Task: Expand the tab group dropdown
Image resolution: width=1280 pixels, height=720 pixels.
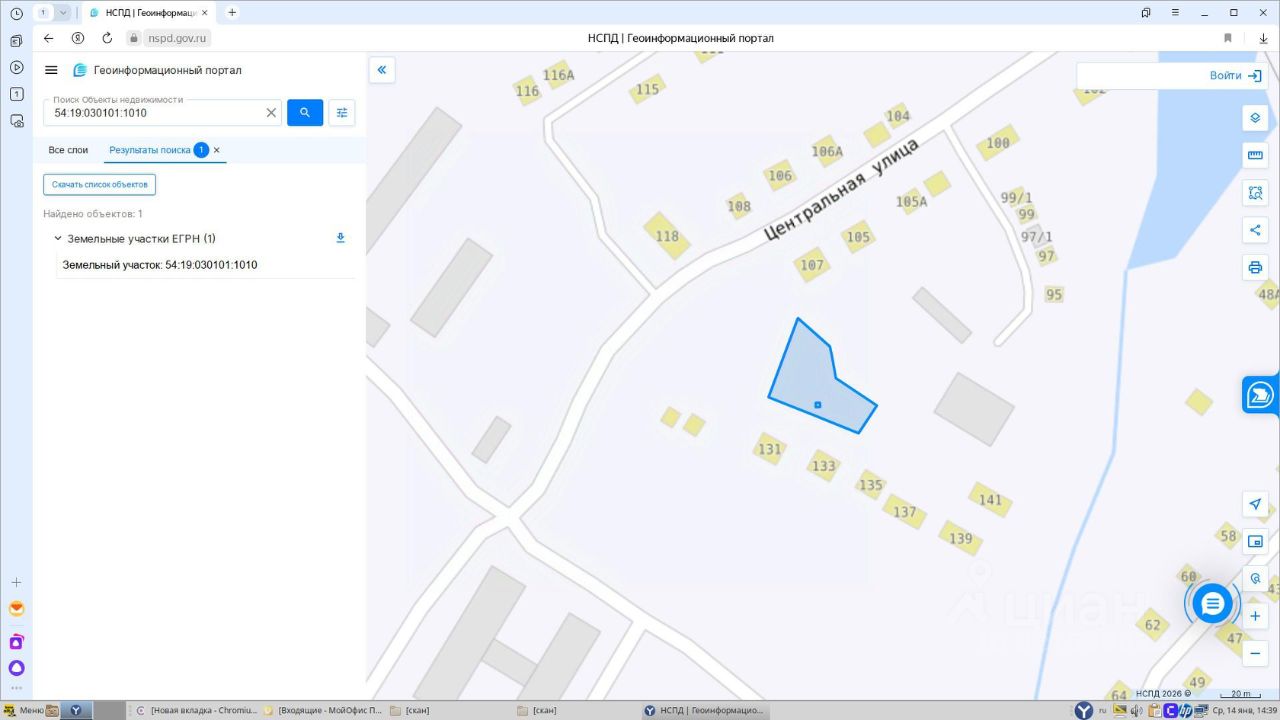Action: tap(63, 12)
